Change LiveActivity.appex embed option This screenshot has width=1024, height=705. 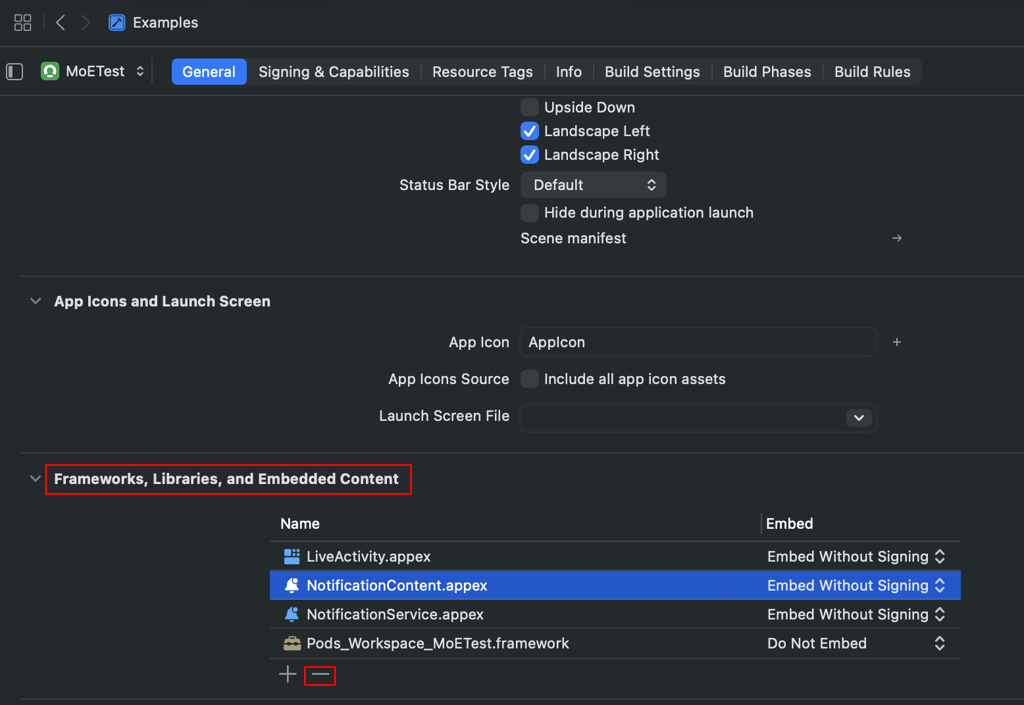pos(856,556)
